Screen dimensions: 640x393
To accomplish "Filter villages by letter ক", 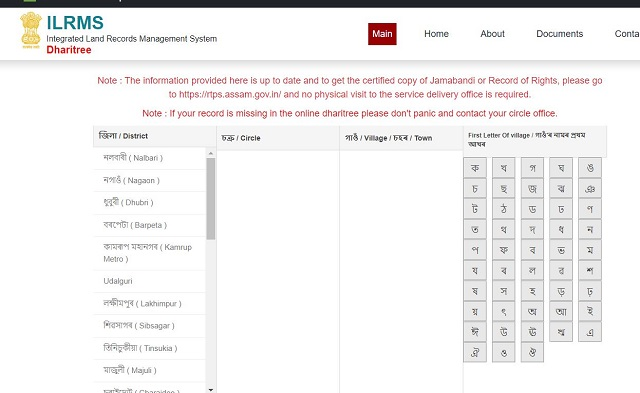I will pyautogui.click(x=475, y=168).
